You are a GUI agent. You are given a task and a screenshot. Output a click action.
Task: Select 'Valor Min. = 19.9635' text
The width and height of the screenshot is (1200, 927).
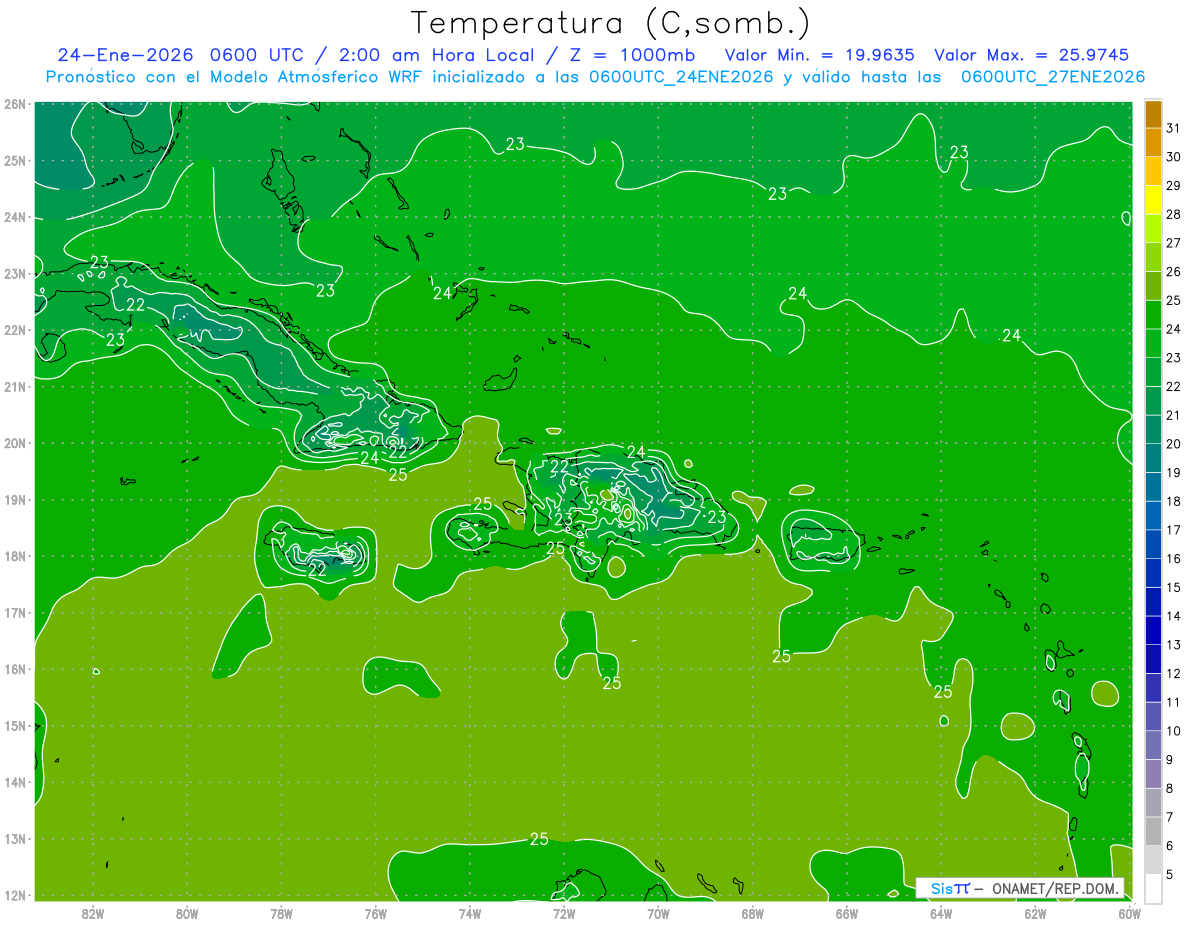point(820,55)
